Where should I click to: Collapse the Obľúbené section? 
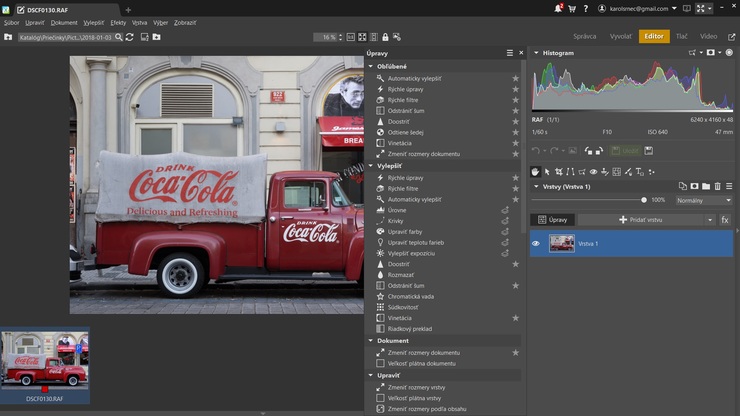point(371,67)
